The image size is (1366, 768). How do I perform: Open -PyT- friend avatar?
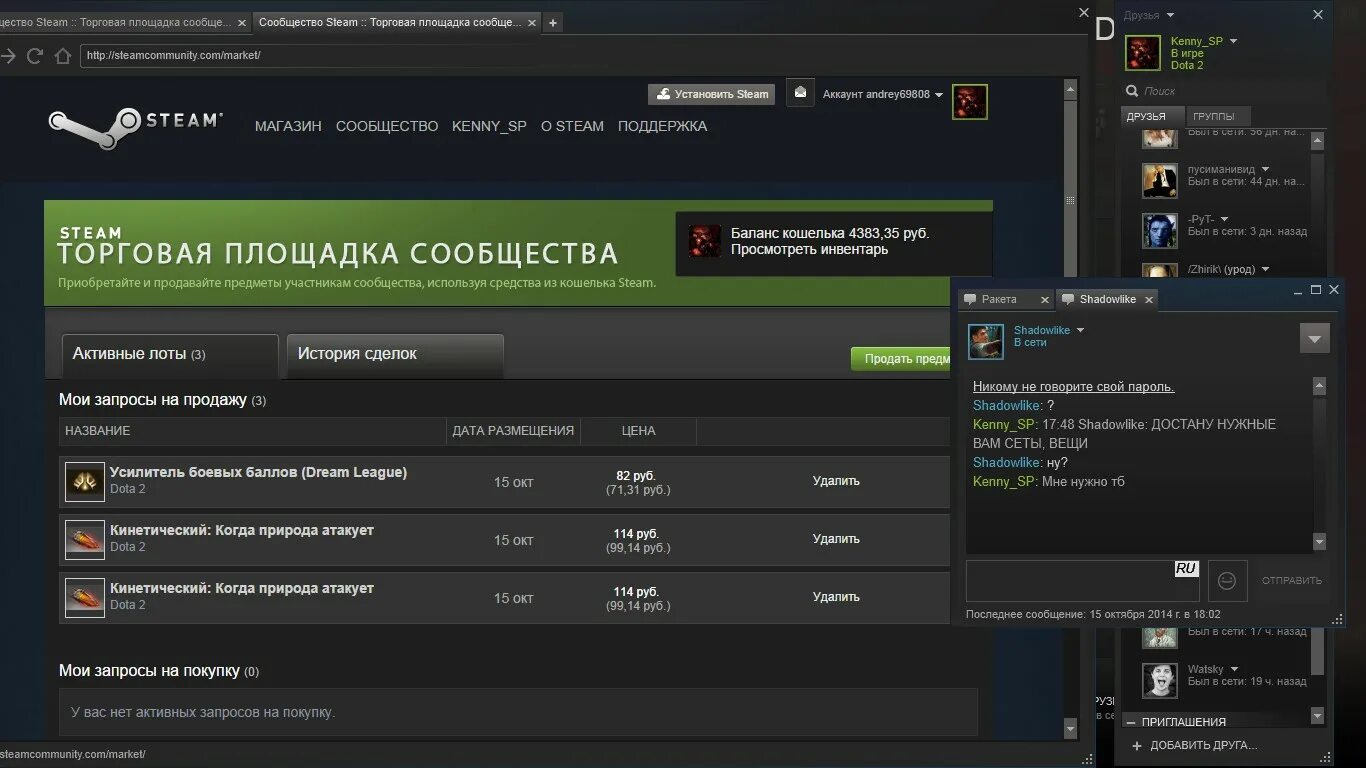pos(1160,231)
